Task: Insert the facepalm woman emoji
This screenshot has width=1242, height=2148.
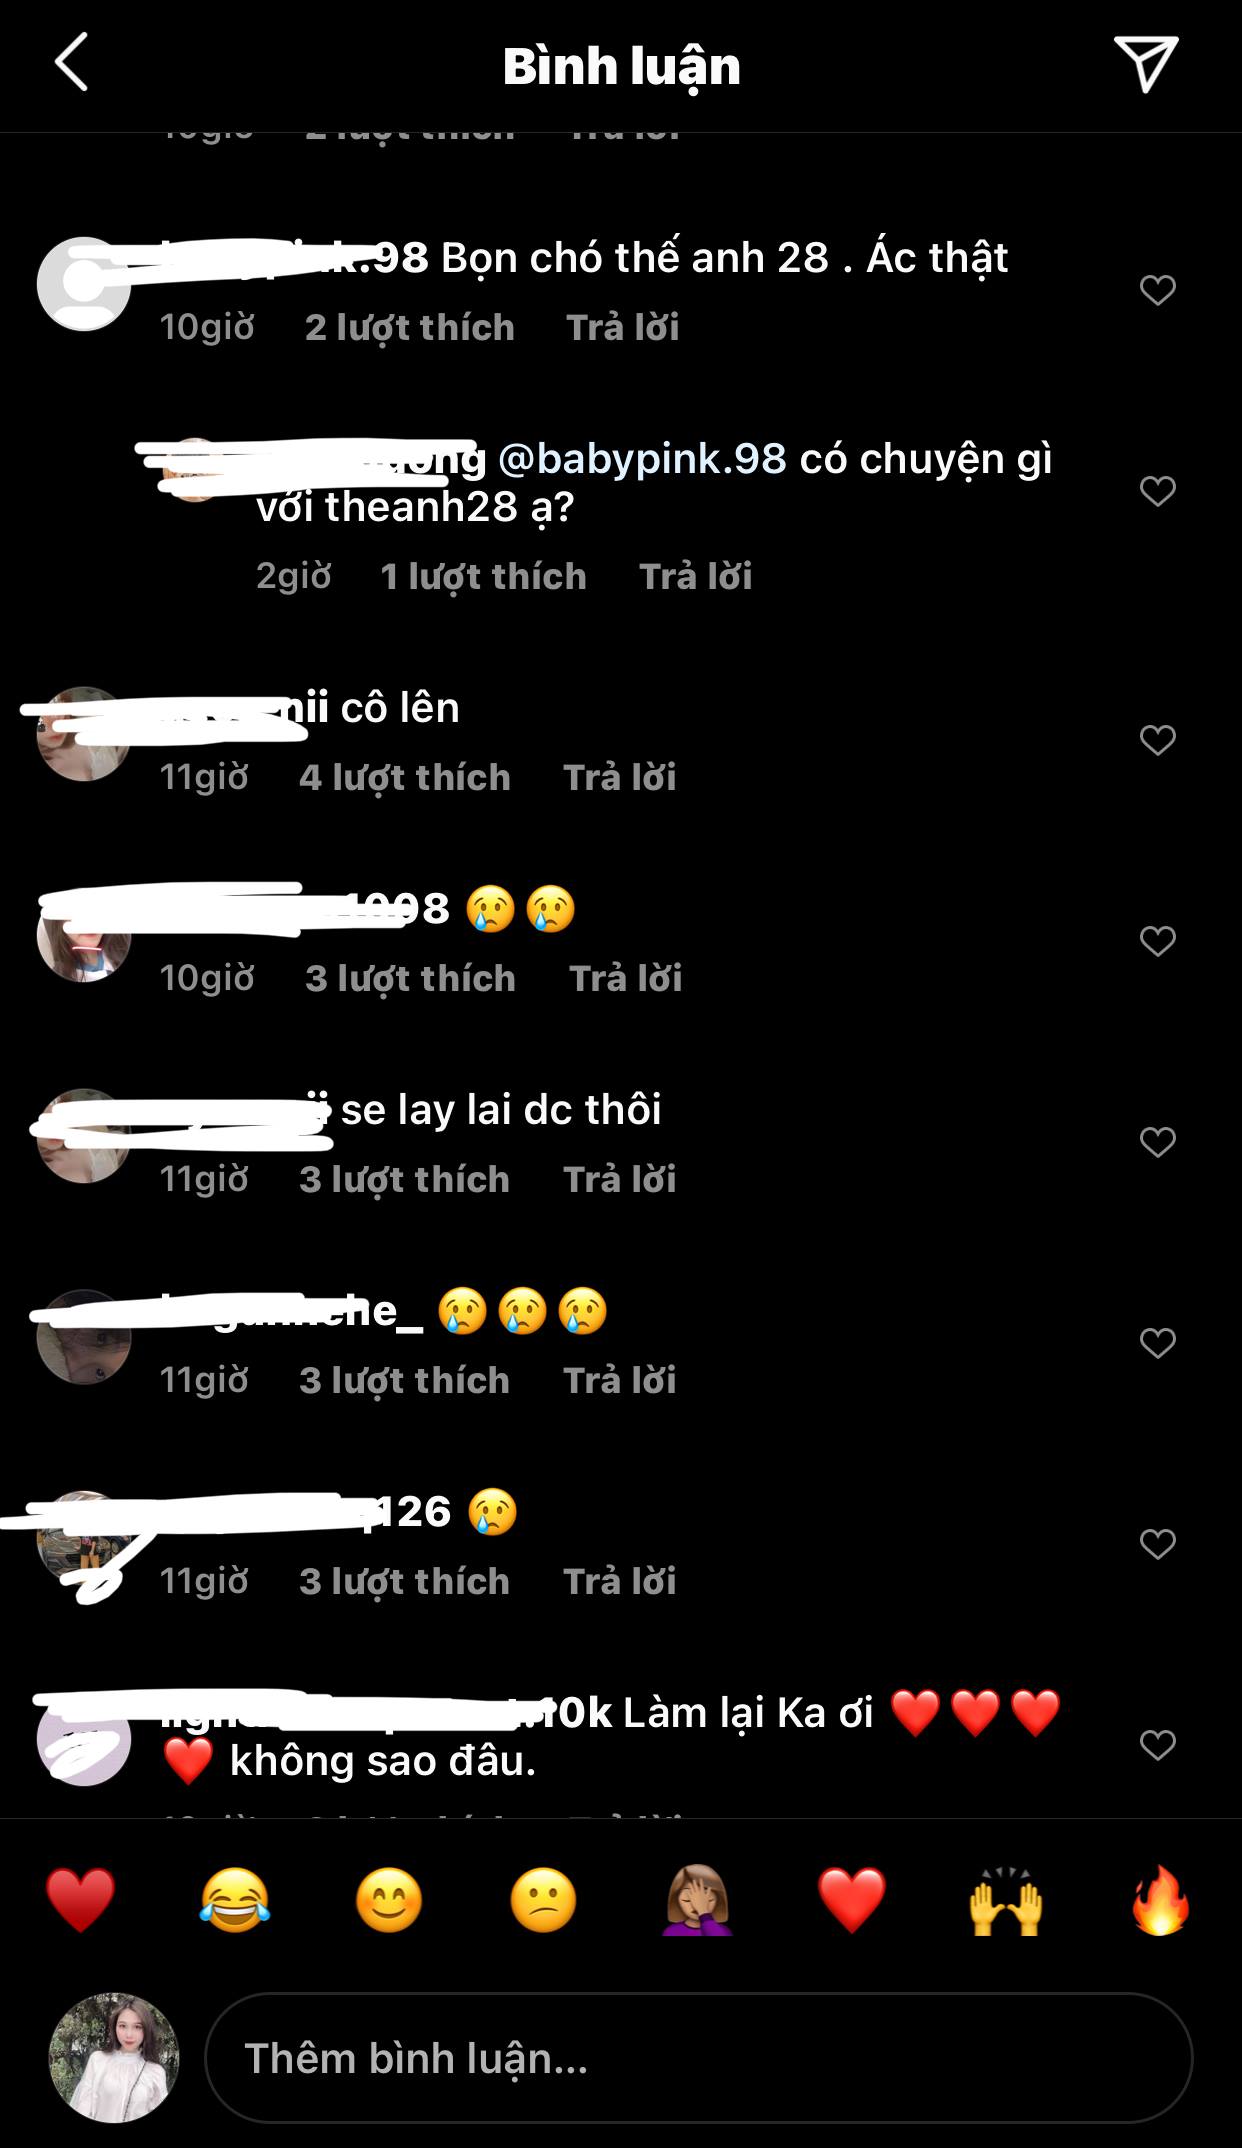Action: click(x=698, y=1899)
